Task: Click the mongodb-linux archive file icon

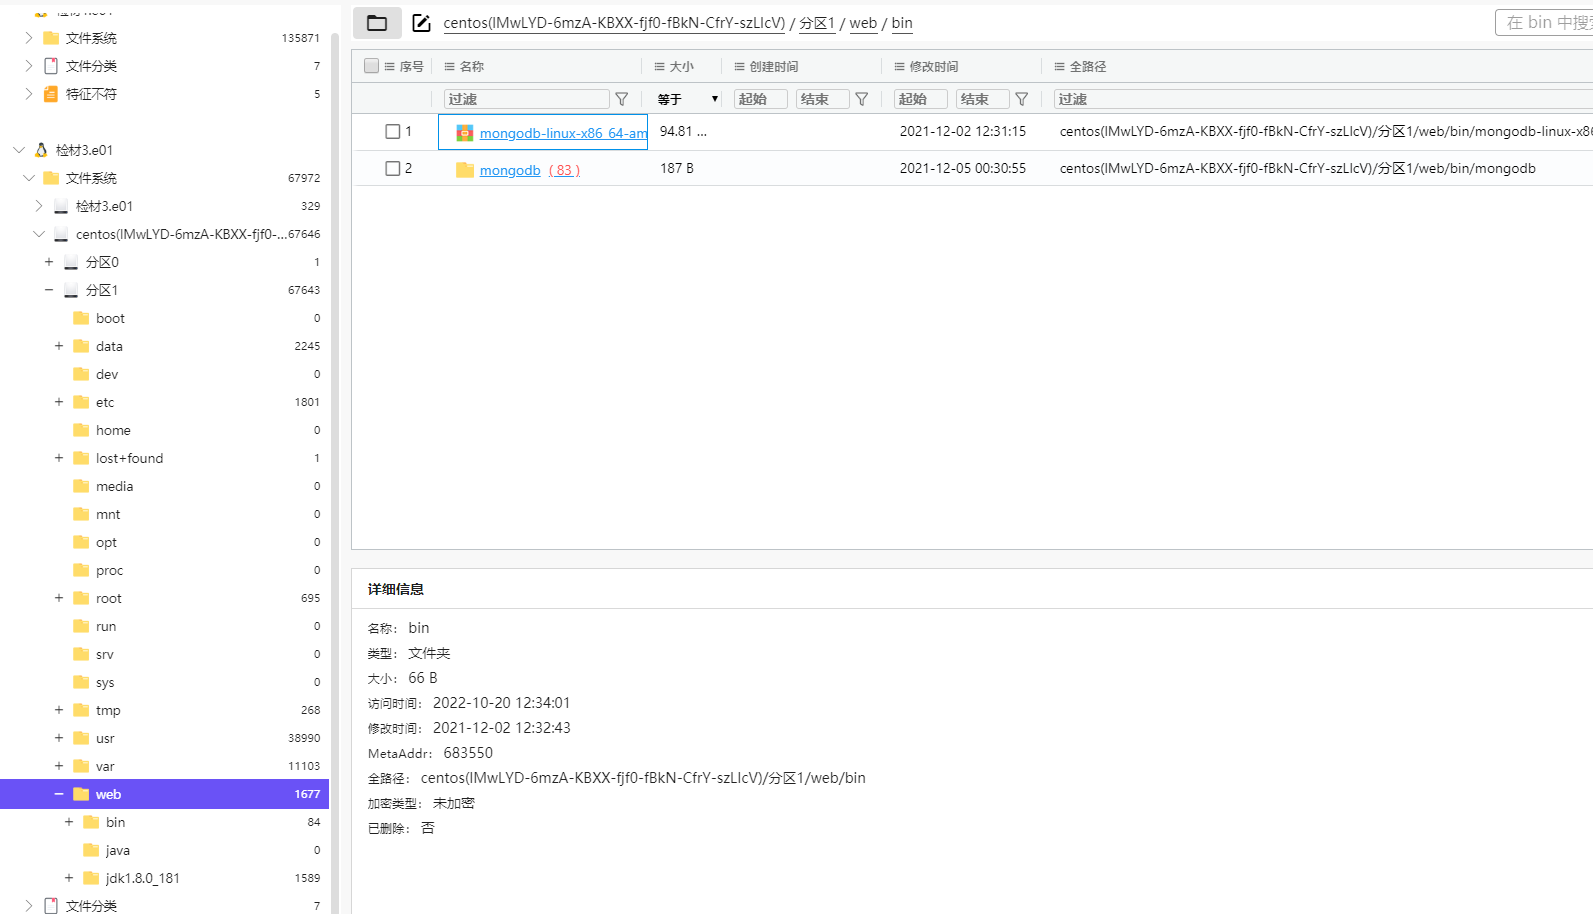Action: click(465, 133)
